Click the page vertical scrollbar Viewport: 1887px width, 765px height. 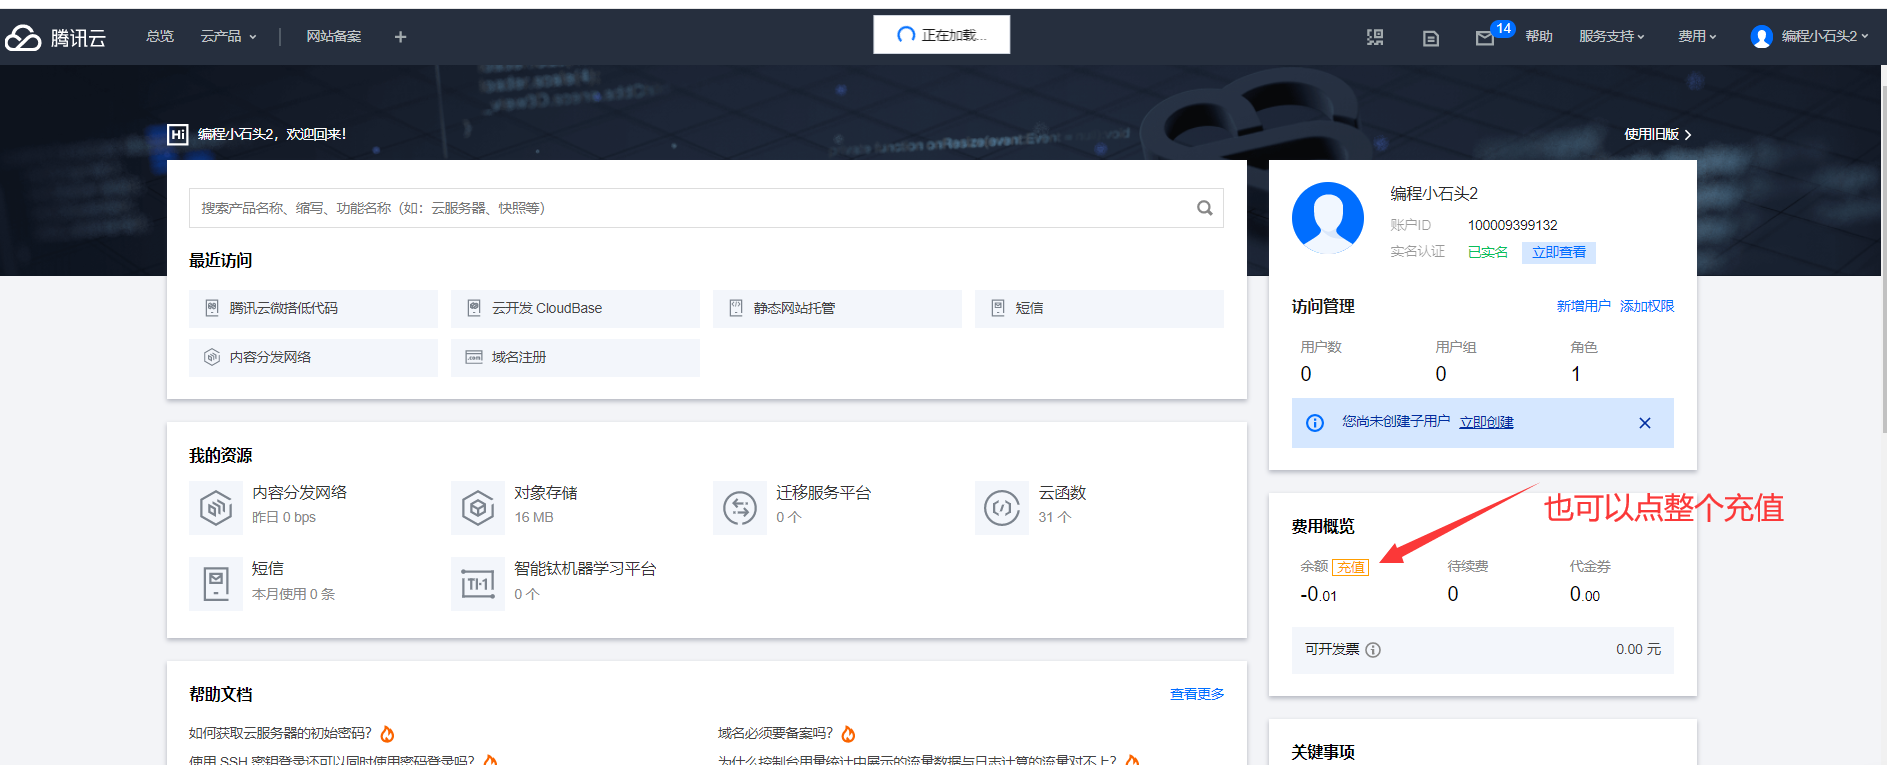coord(1883,258)
